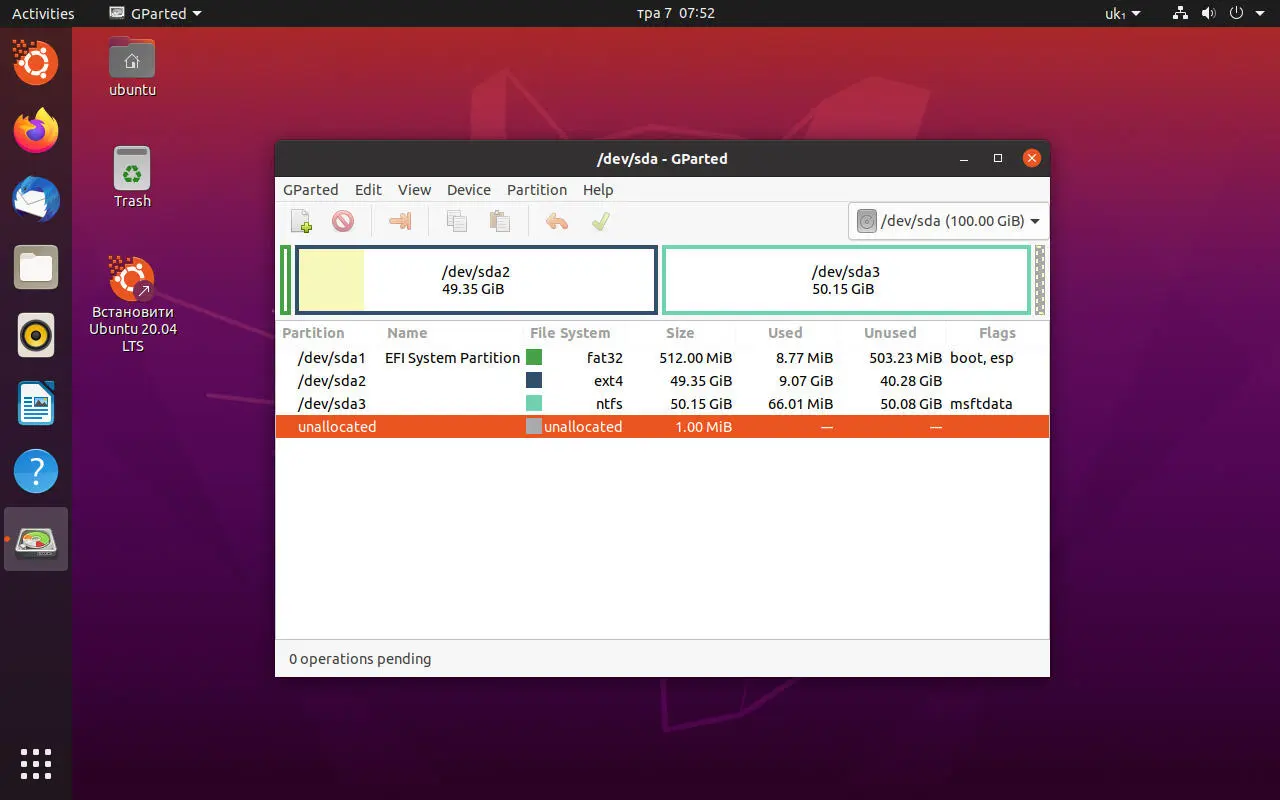Click the Name column header
The width and height of the screenshot is (1280, 800).
(407, 333)
